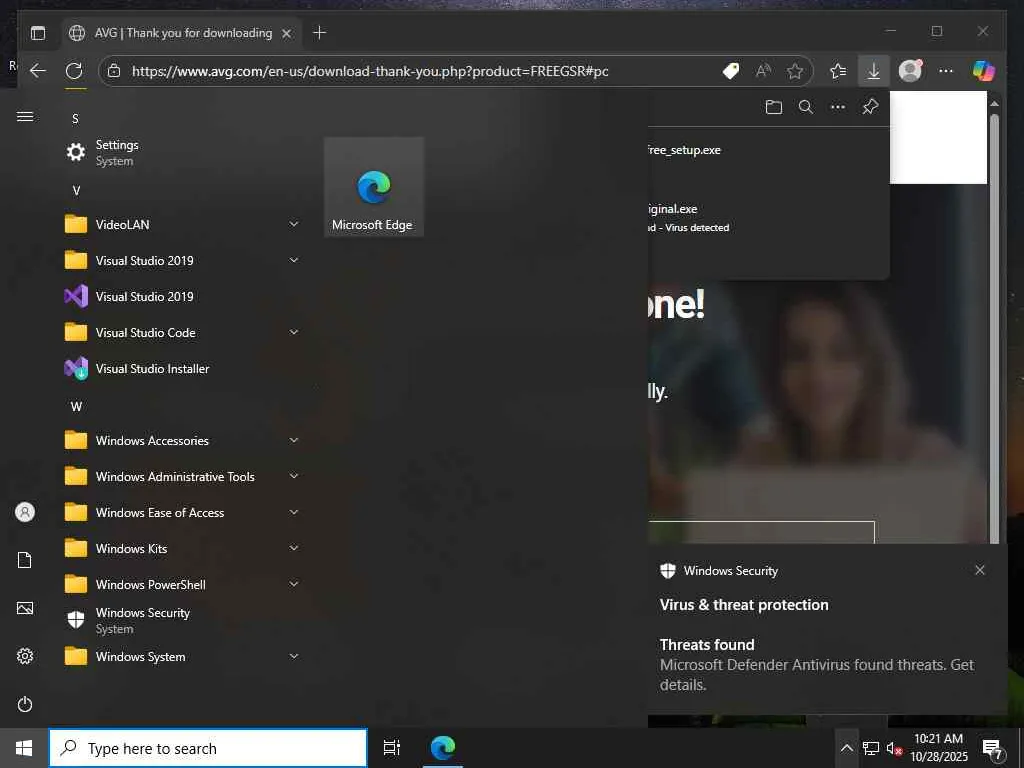1024x768 pixels.
Task: Expand Windows Accessories folder
Action: pos(183,441)
